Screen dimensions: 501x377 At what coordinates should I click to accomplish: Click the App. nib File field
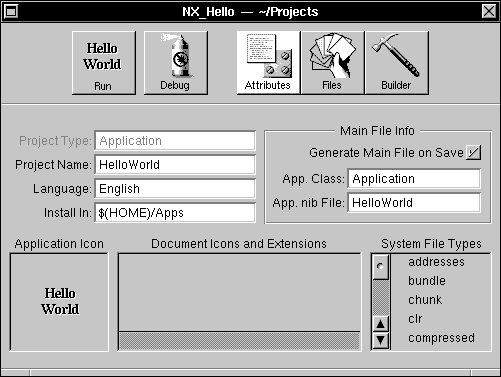tap(414, 203)
